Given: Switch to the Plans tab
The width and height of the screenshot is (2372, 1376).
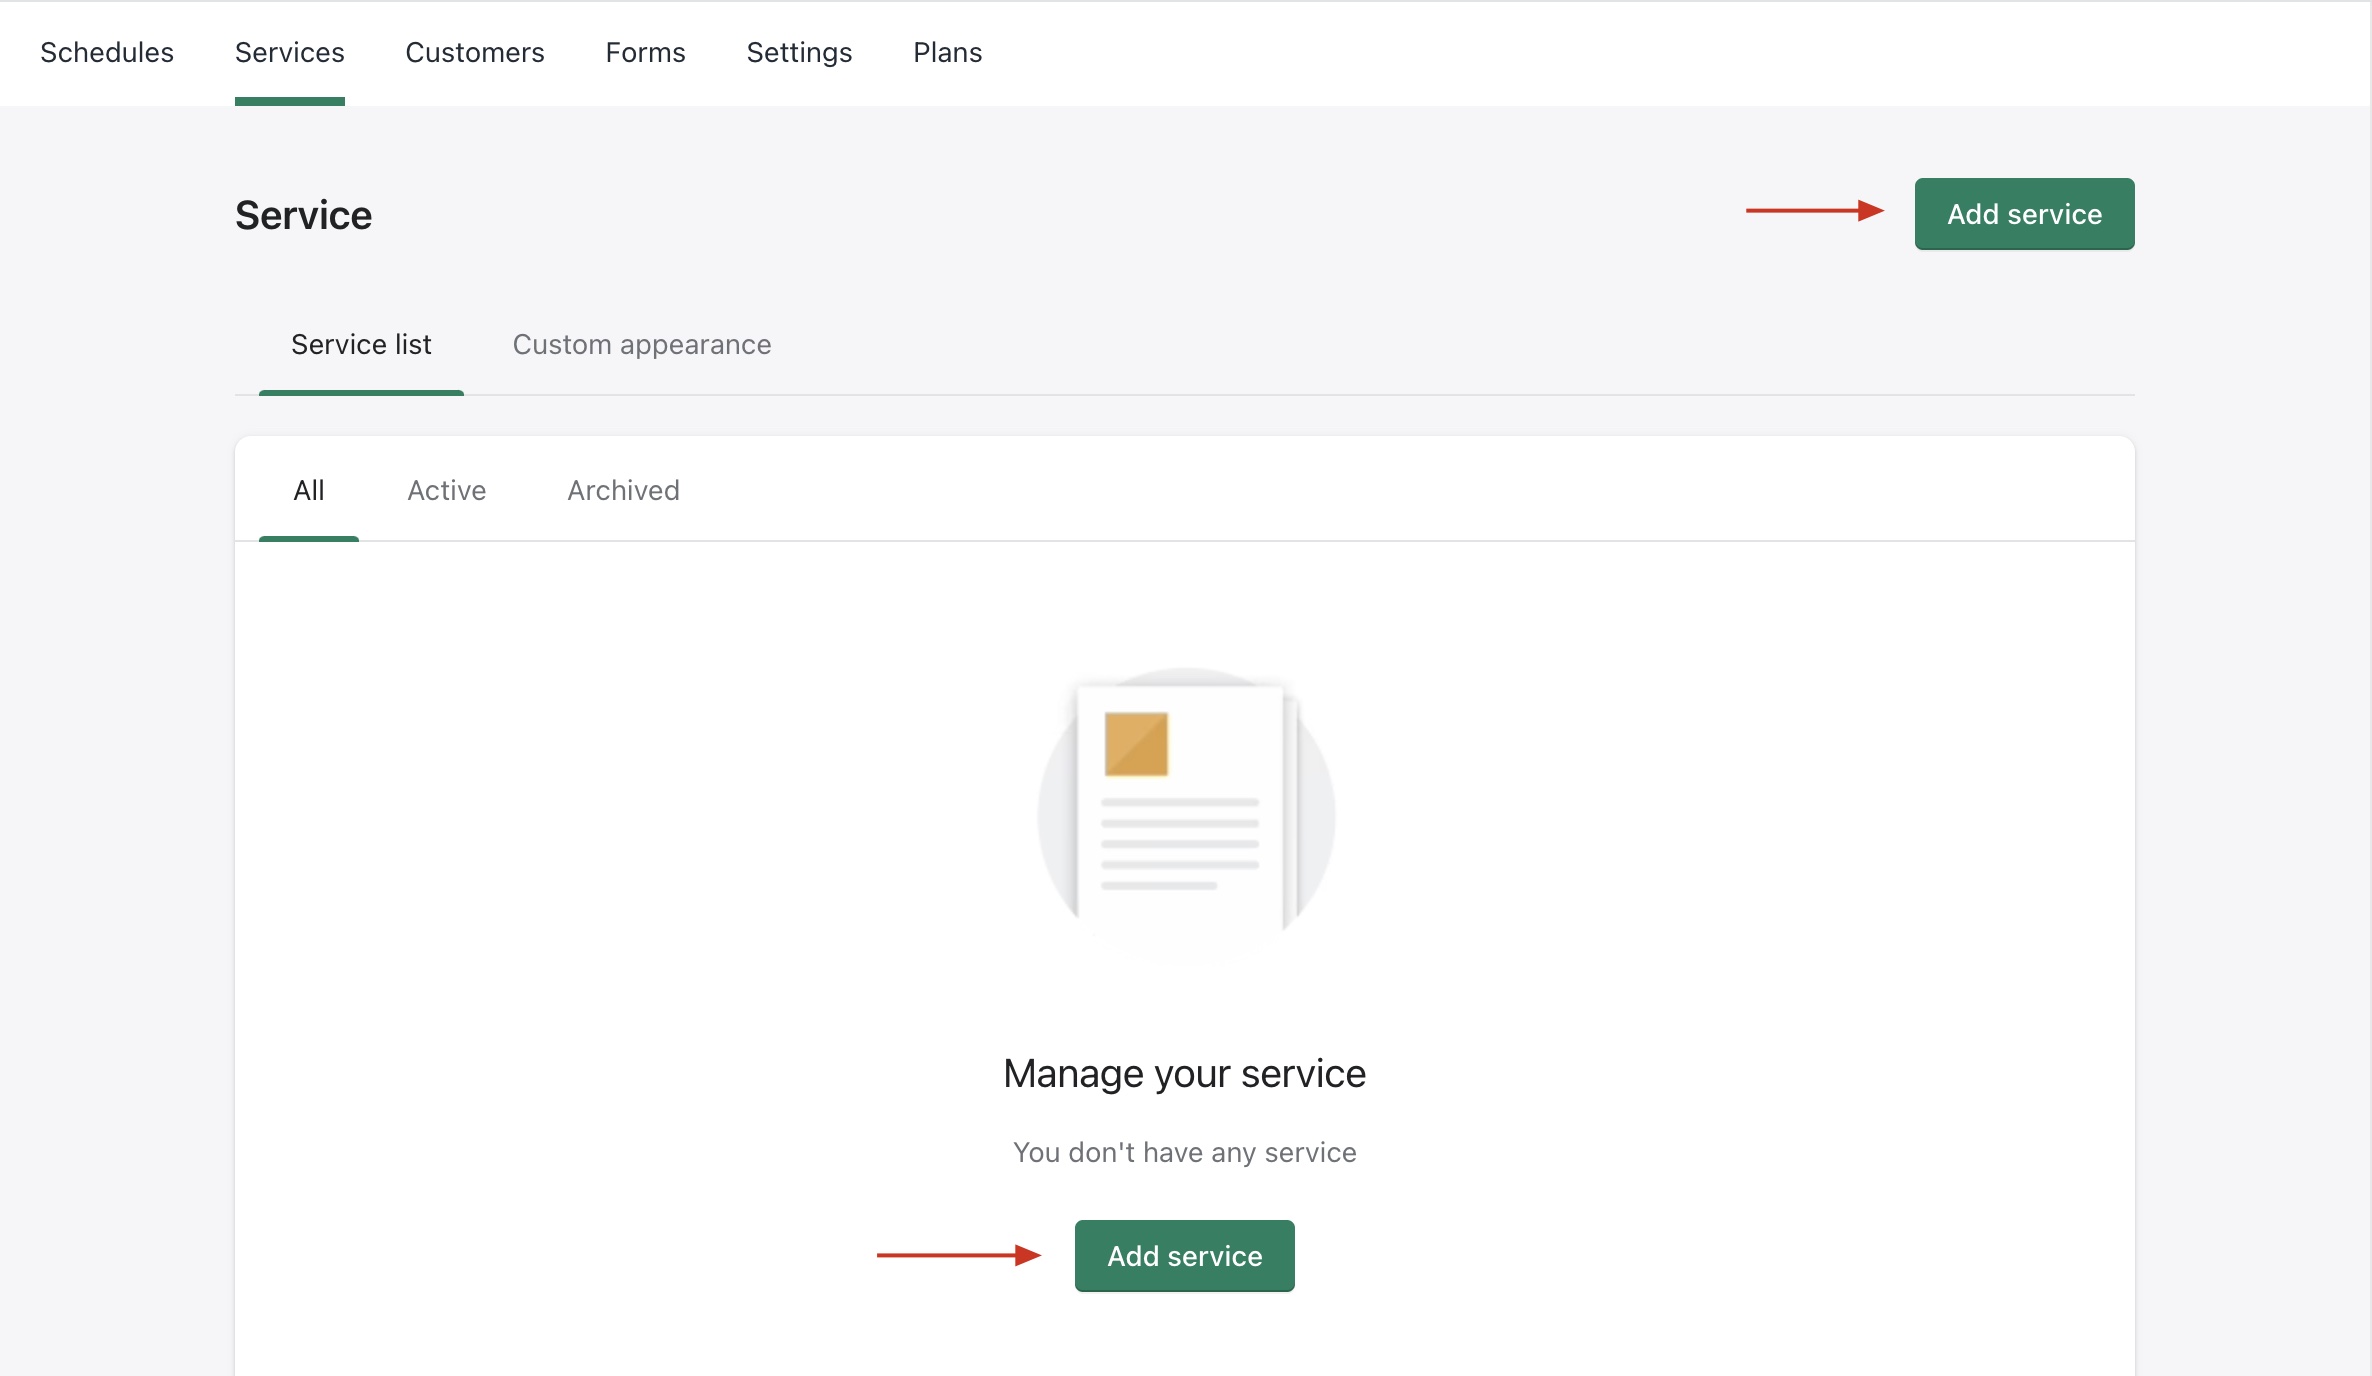Looking at the screenshot, I should point(947,52).
